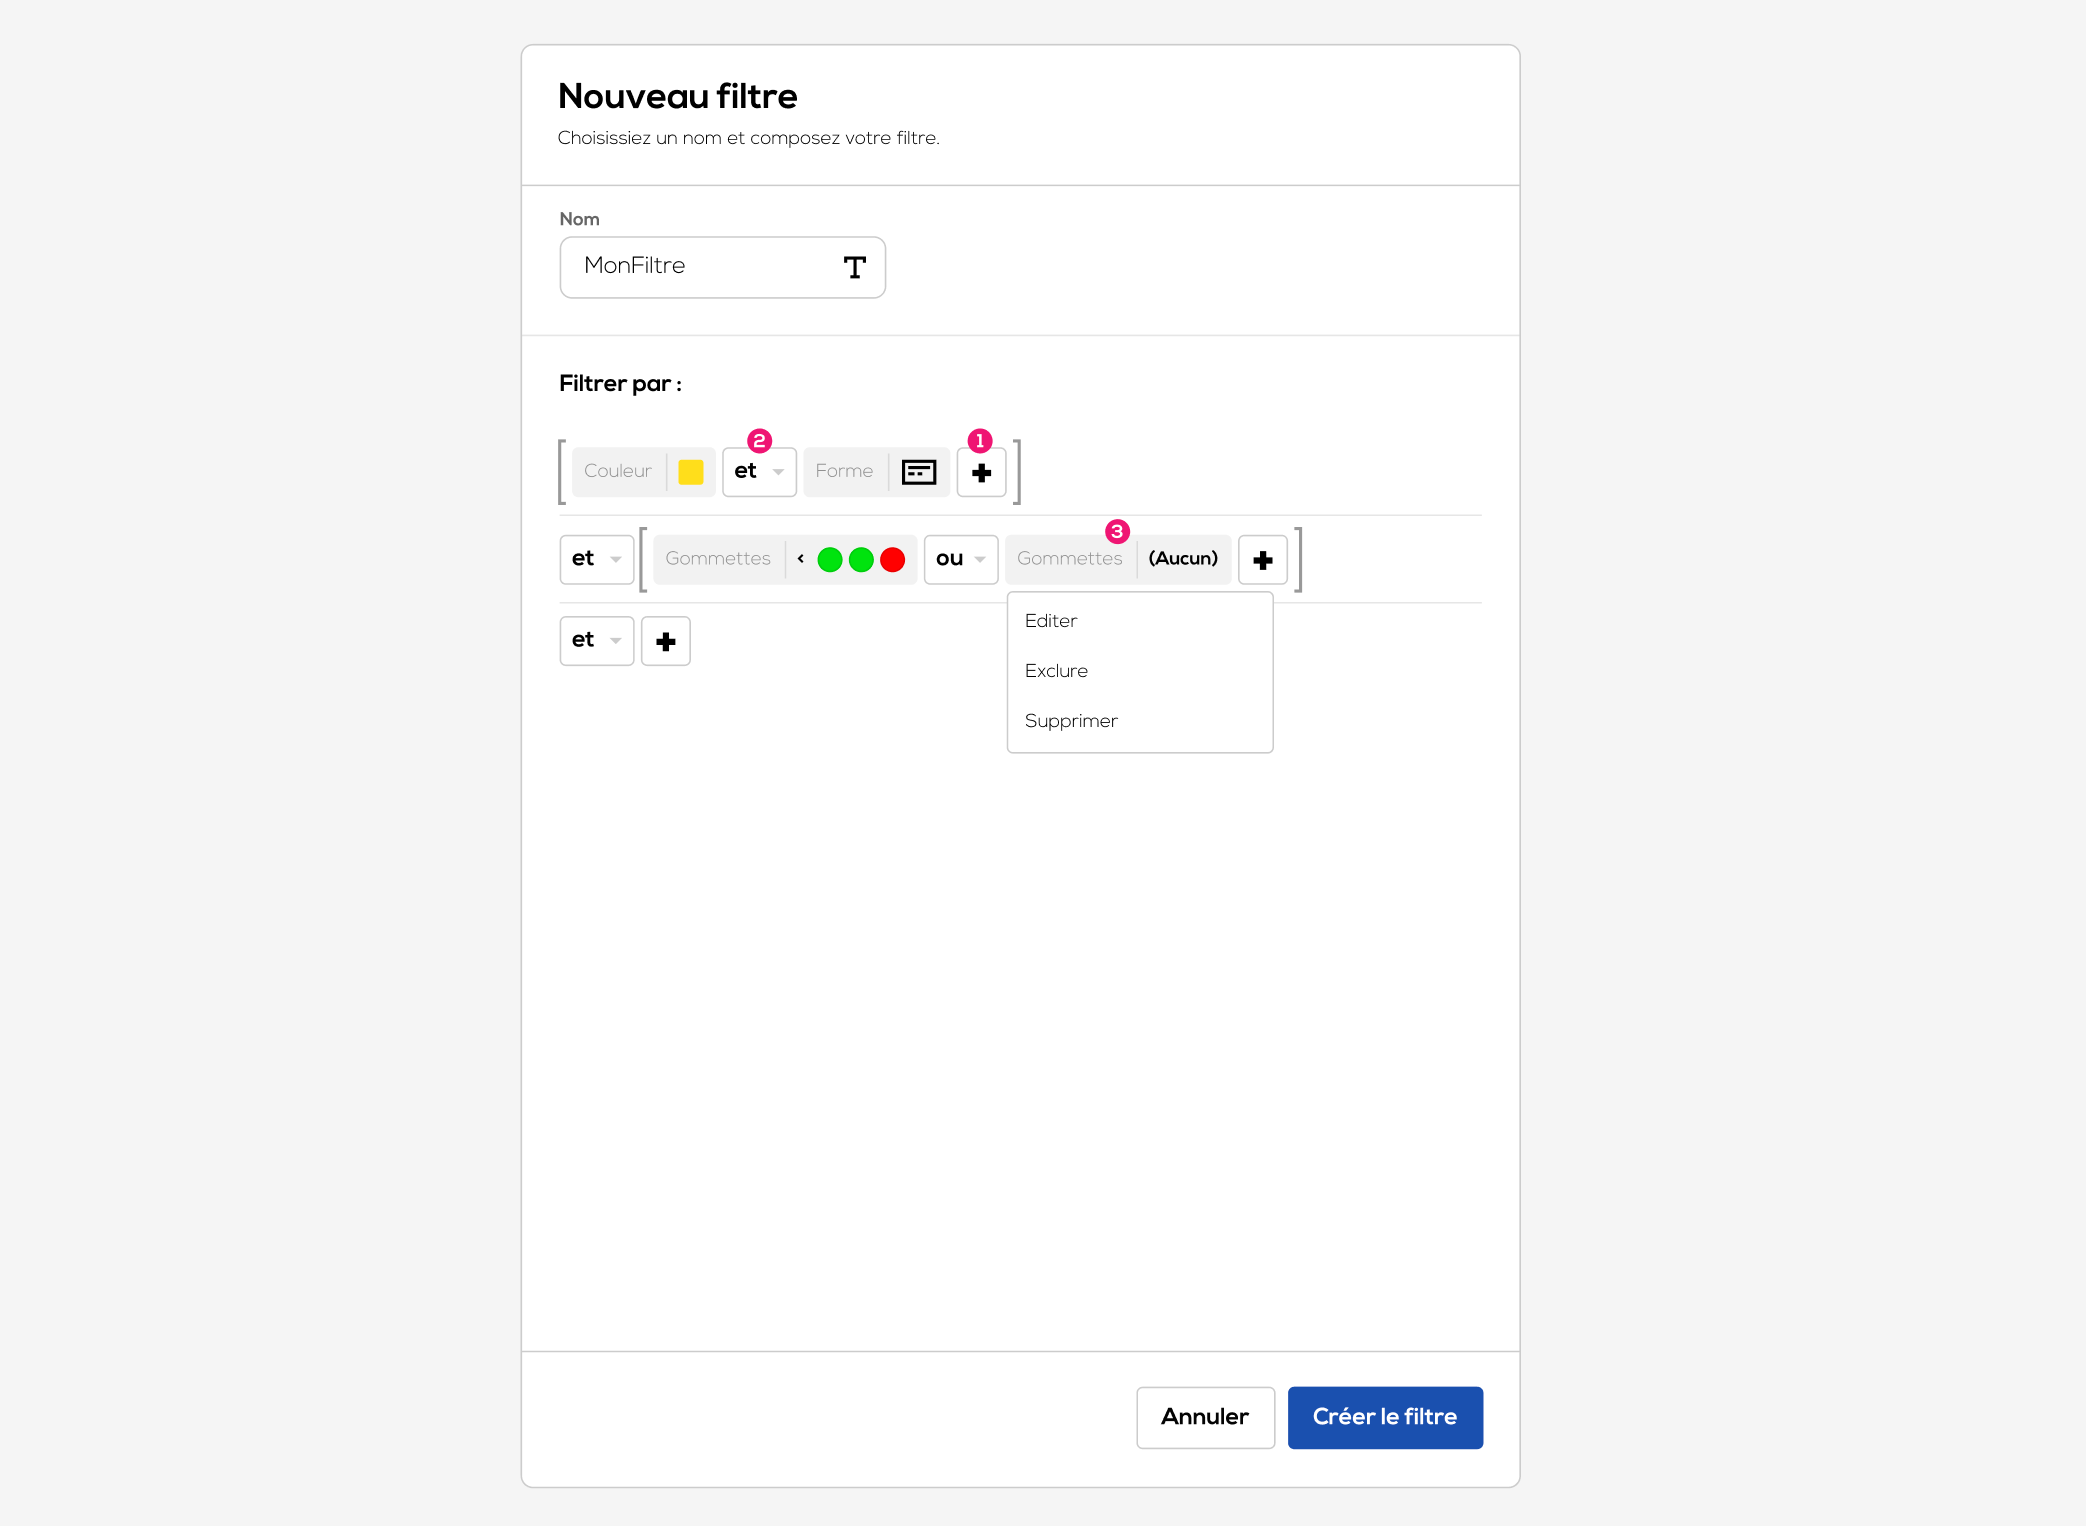Add new condition with bottom plus icon
The image size is (2086, 1526).
[x=665, y=641]
